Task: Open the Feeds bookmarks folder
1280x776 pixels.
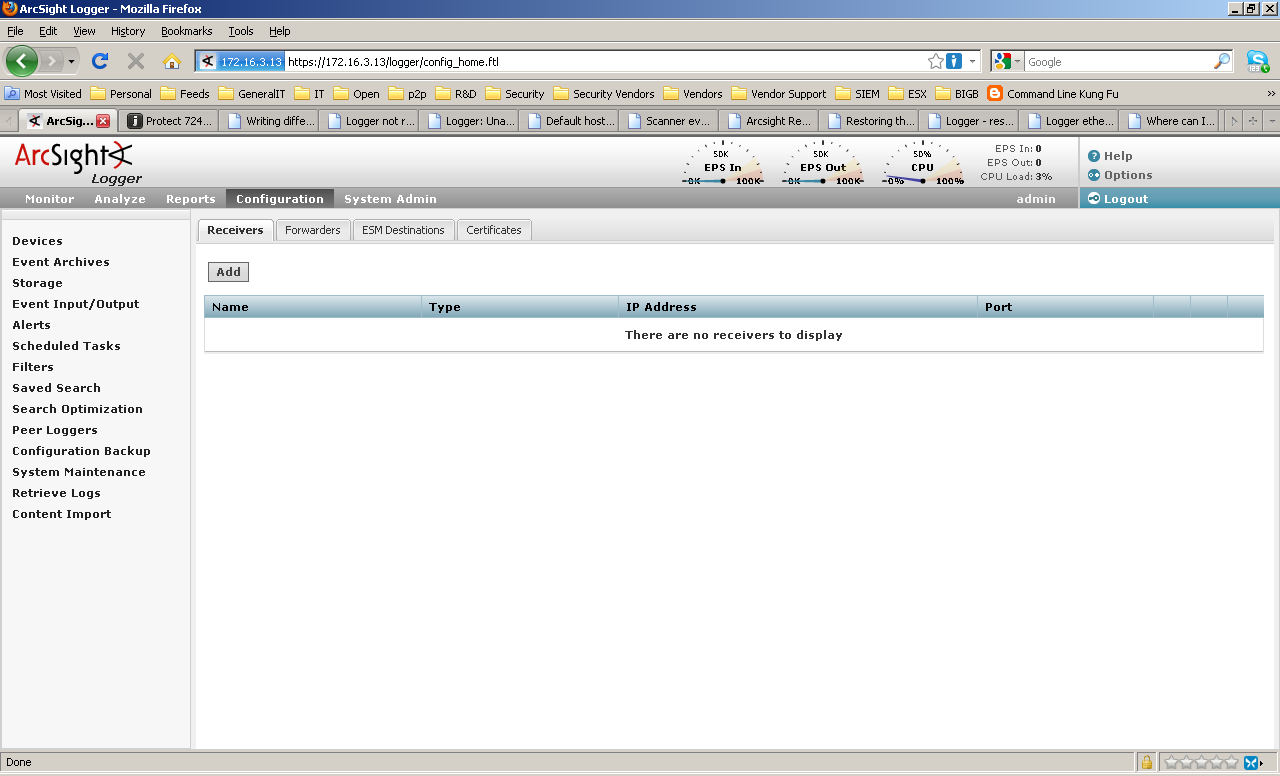Action: (x=184, y=94)
